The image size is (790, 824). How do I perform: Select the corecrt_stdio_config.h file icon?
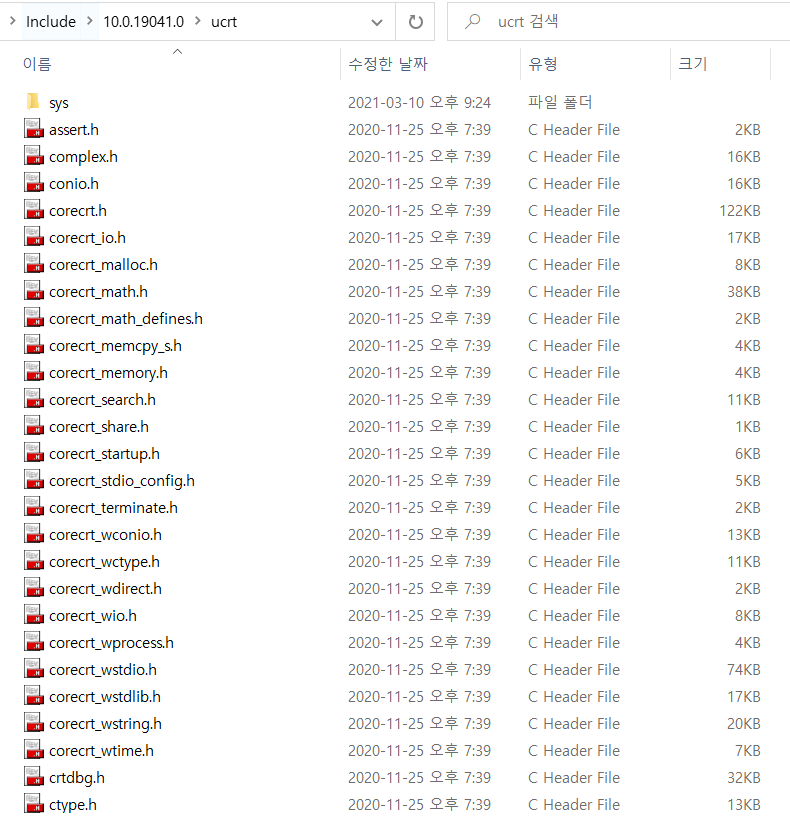34,480
